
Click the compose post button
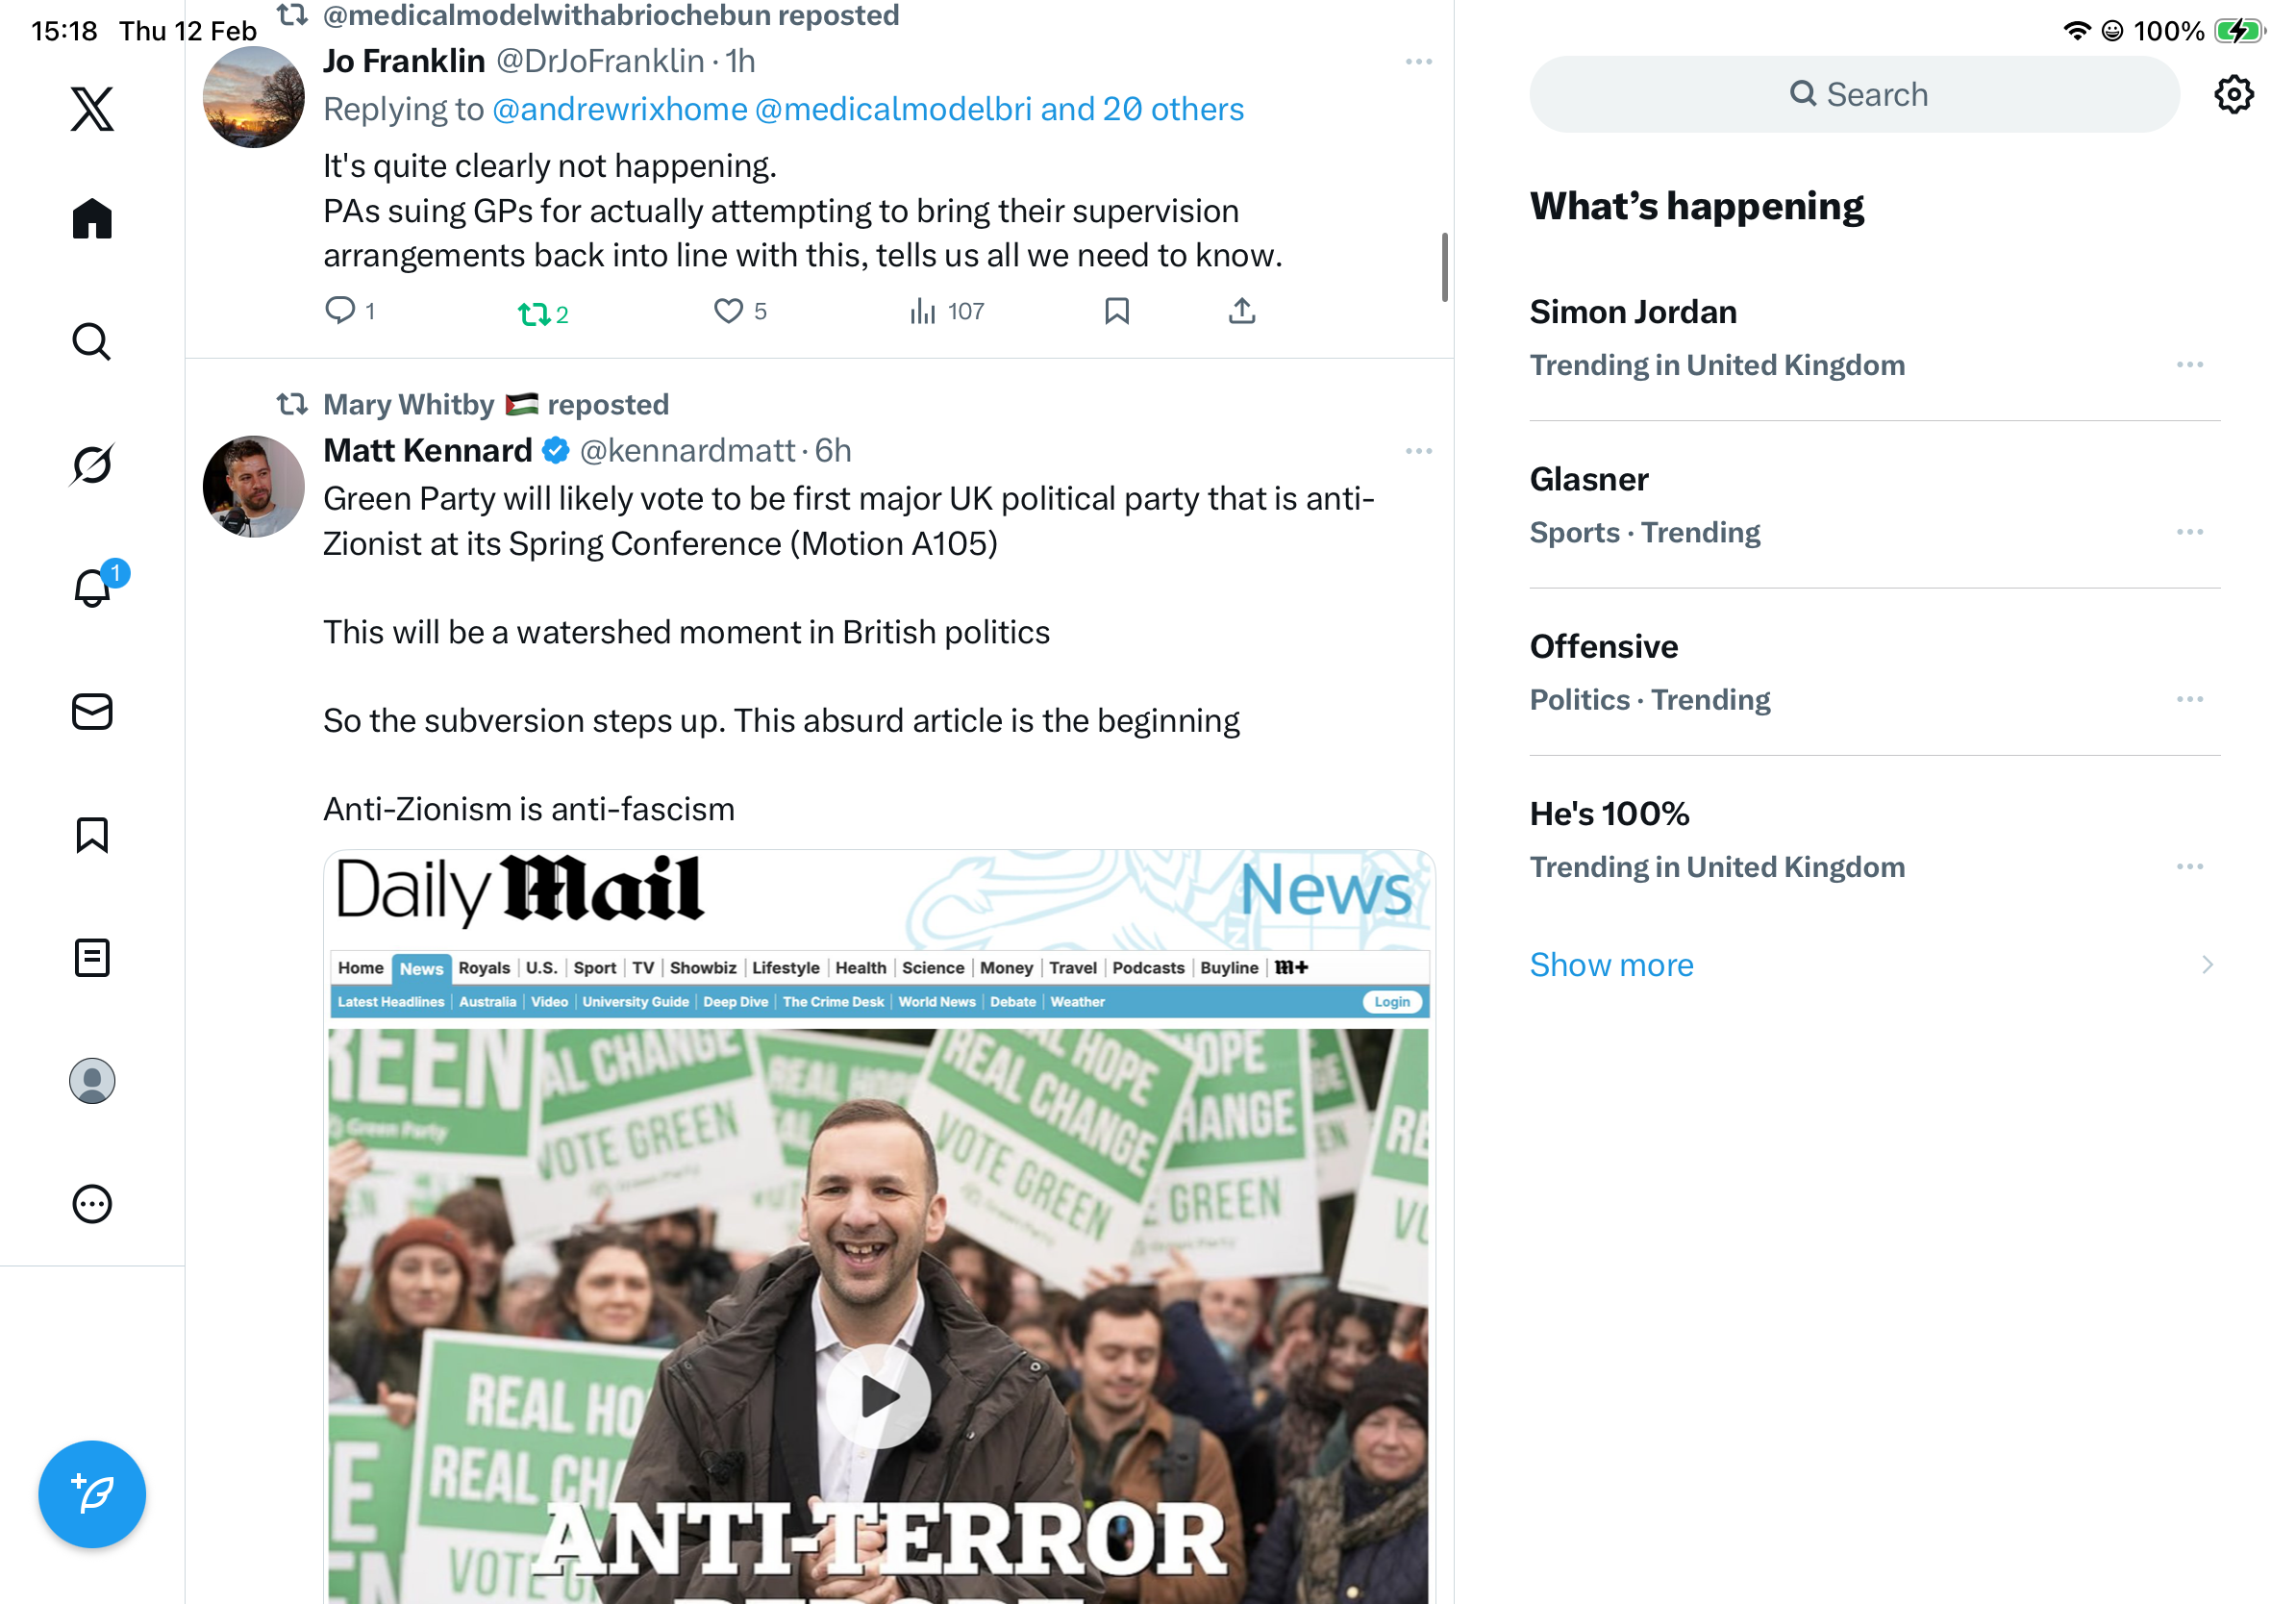pyautogui.click(x=92, y=1494)
